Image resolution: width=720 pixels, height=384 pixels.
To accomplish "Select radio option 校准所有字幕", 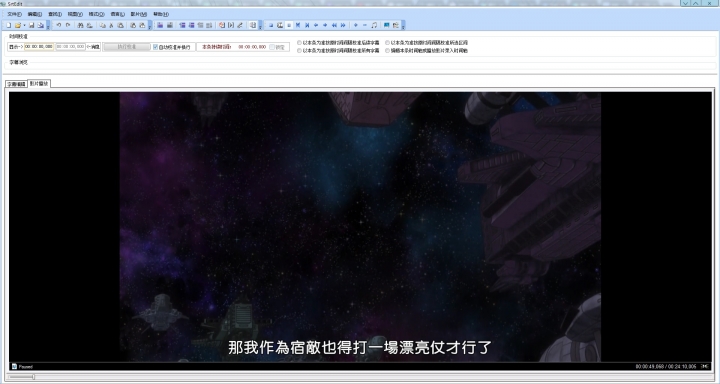I will click(299, 51).
